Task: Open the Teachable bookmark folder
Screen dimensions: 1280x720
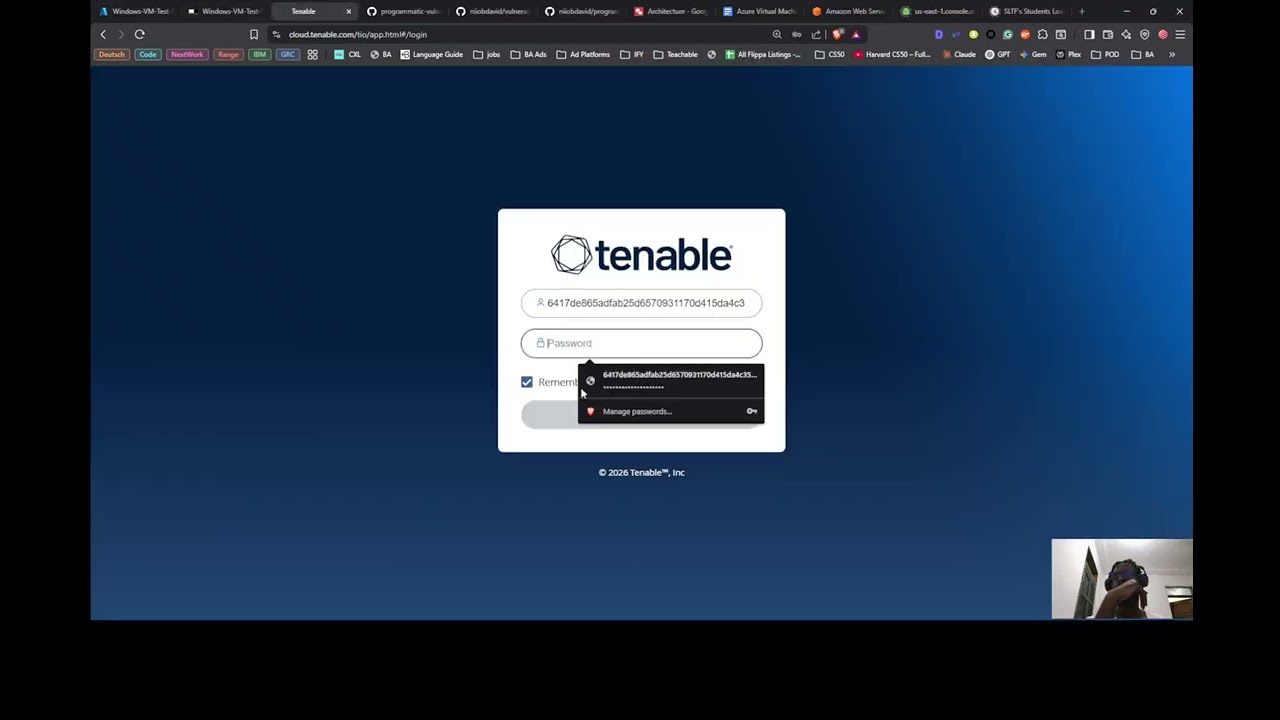Action: coord(675,54)
